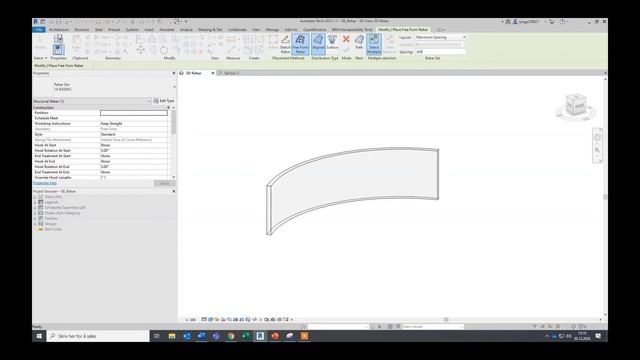Screen dimensions: 640x360
Task: Click the navigation bar zoom icon
Action: [597, 150]
